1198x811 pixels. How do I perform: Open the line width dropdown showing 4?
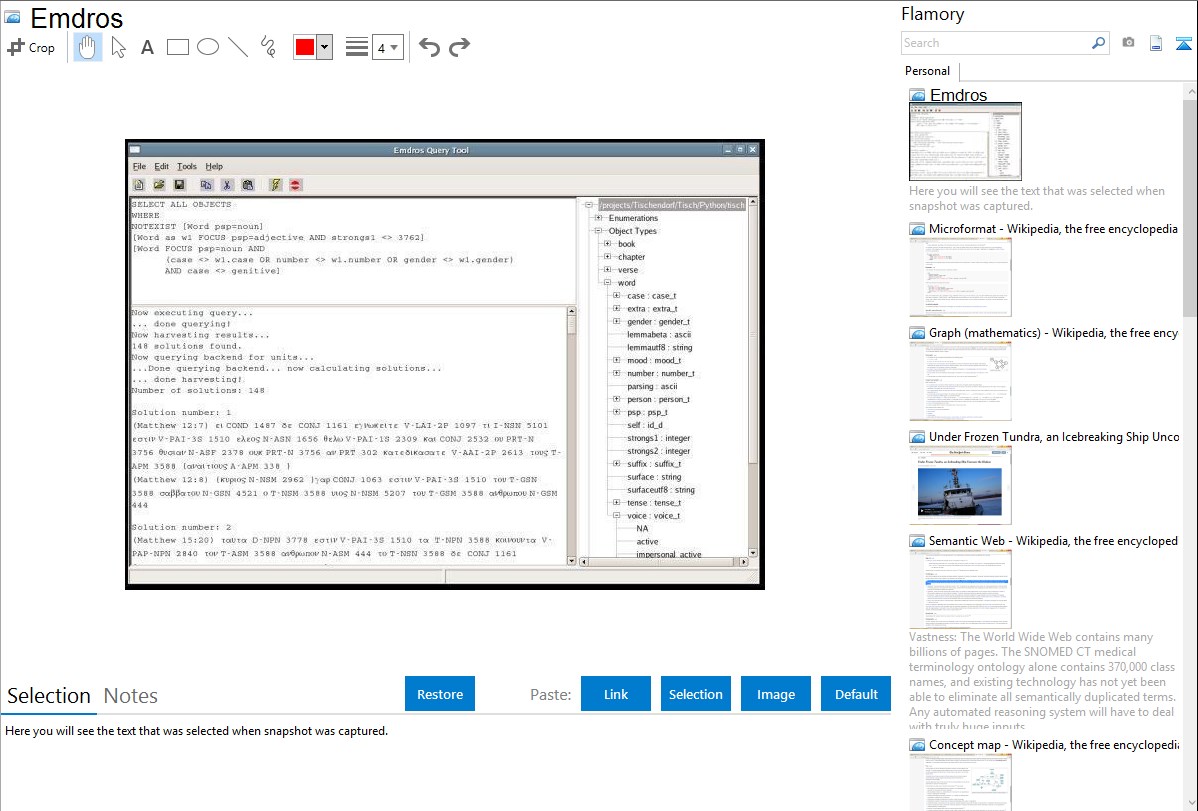(387, 47)
